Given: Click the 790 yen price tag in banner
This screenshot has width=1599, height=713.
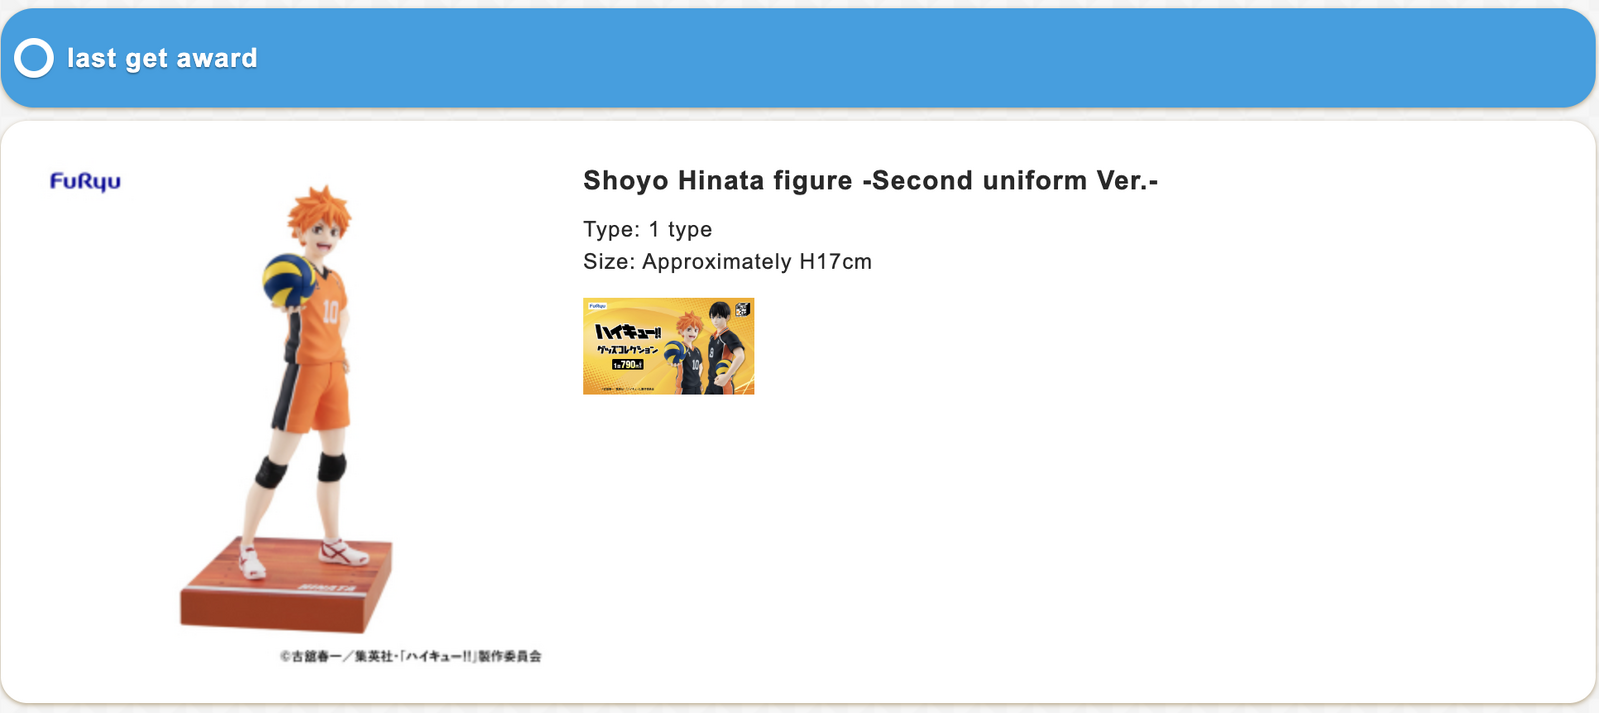Looking at the screenshot, I should tap(627, 365).
